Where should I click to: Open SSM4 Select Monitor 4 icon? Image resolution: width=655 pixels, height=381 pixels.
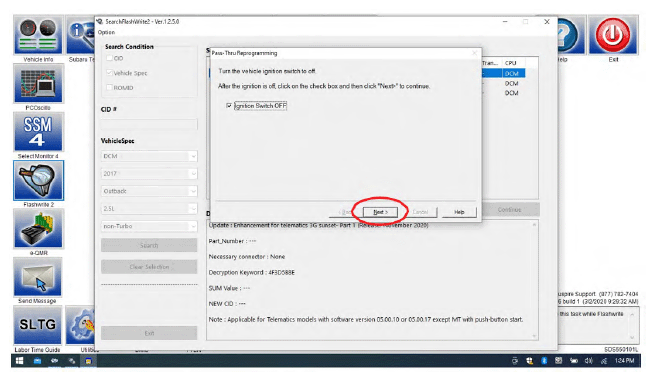click(38, 132)
